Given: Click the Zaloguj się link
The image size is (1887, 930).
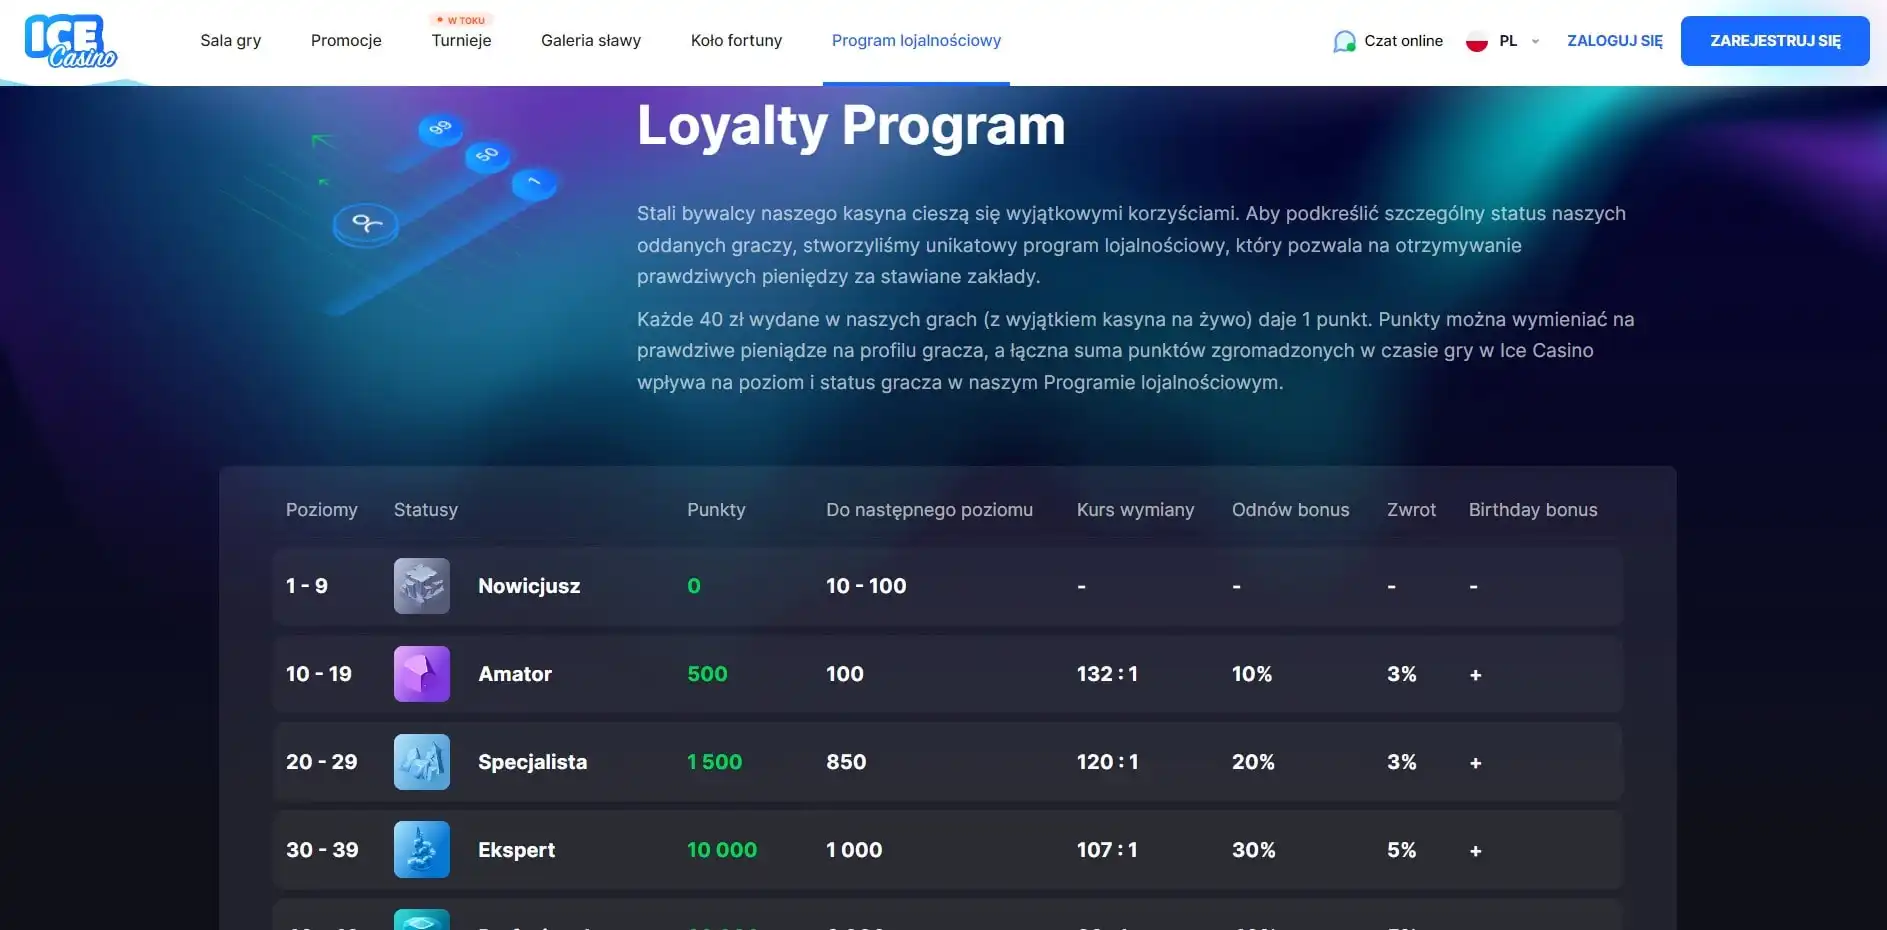Looking at the screenshot, I should click(1614, 41).
